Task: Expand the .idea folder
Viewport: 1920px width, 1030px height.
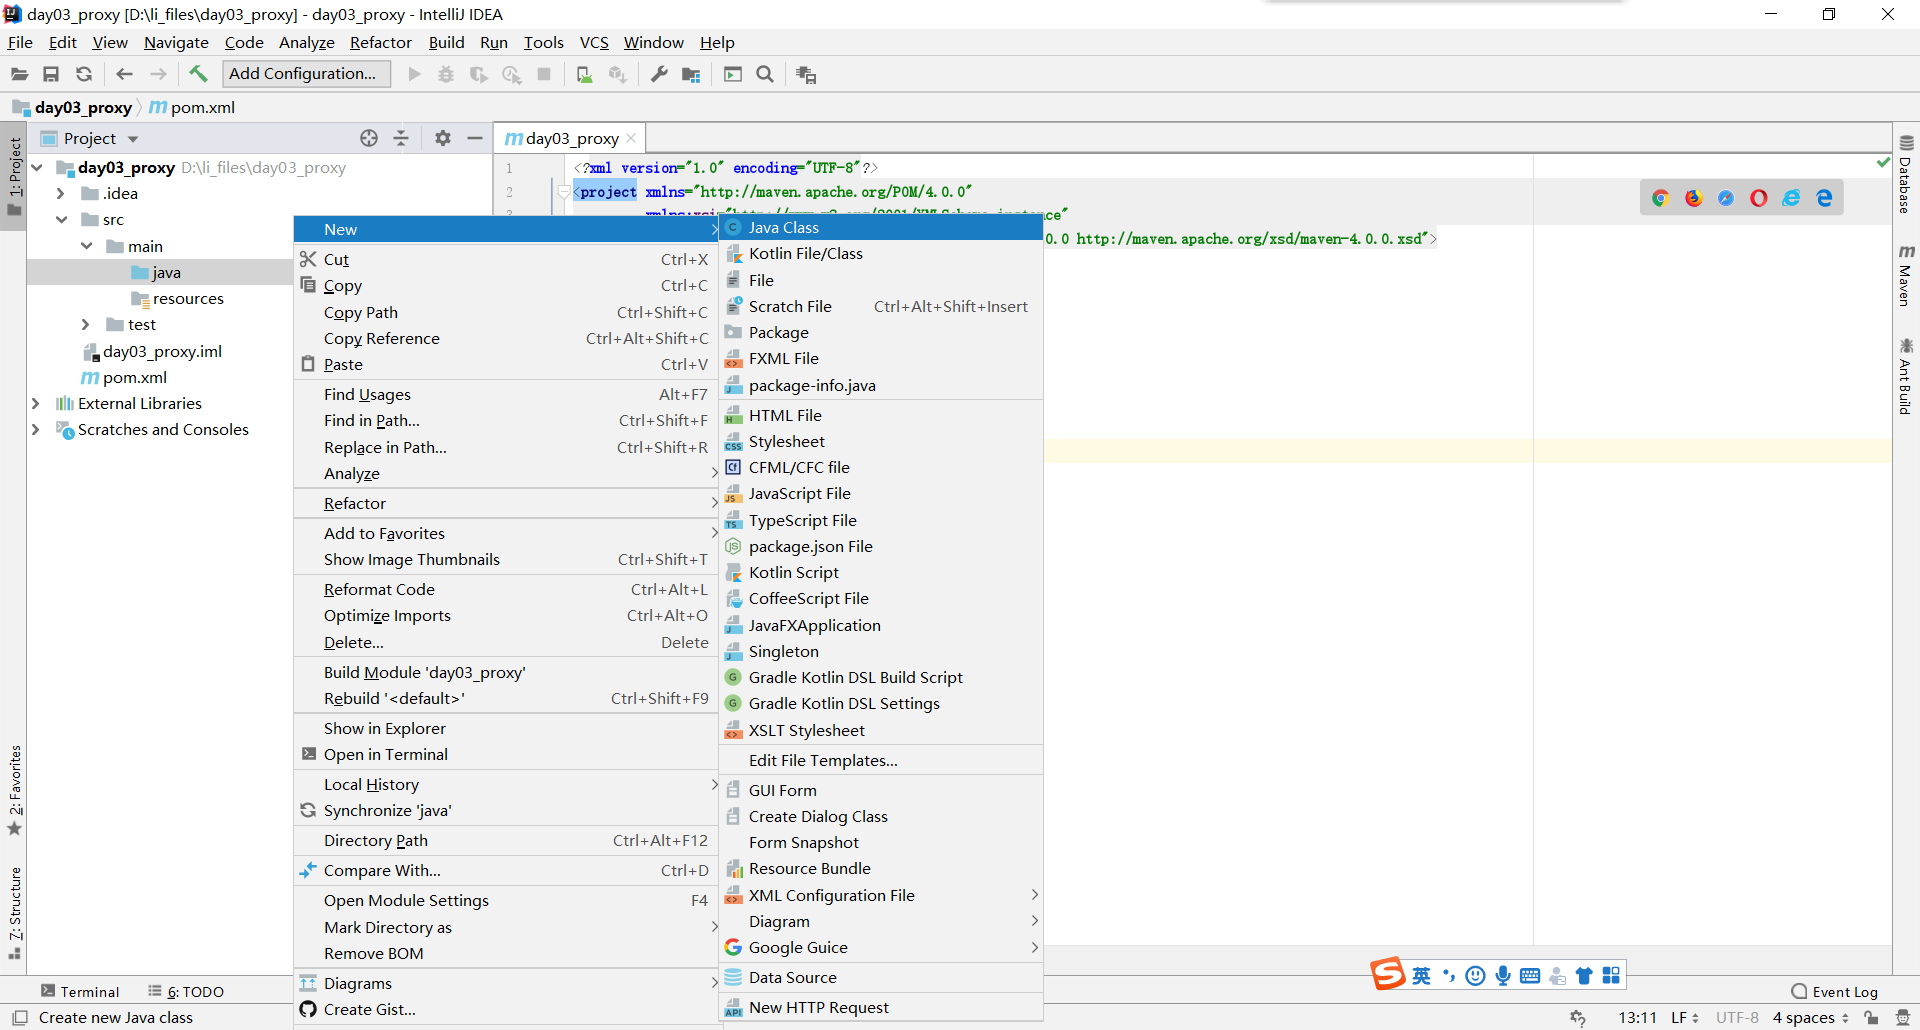Action: 60,193
